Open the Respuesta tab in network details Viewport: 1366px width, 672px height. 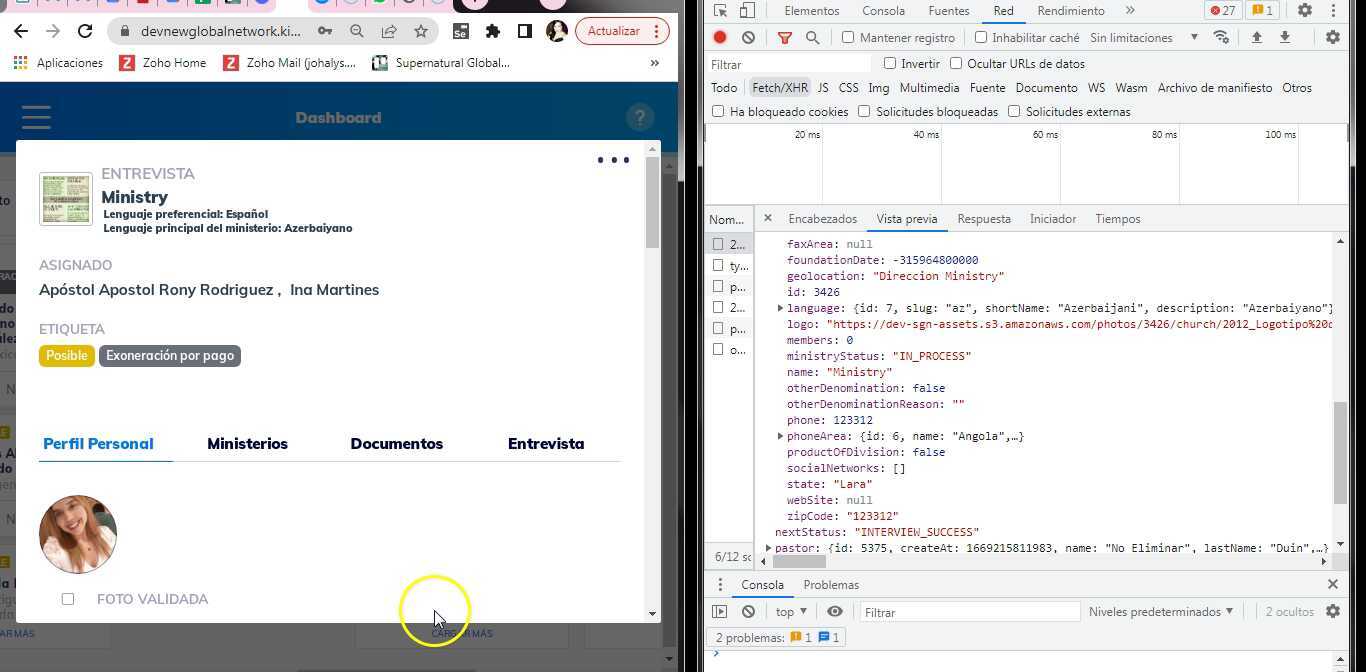983,219
